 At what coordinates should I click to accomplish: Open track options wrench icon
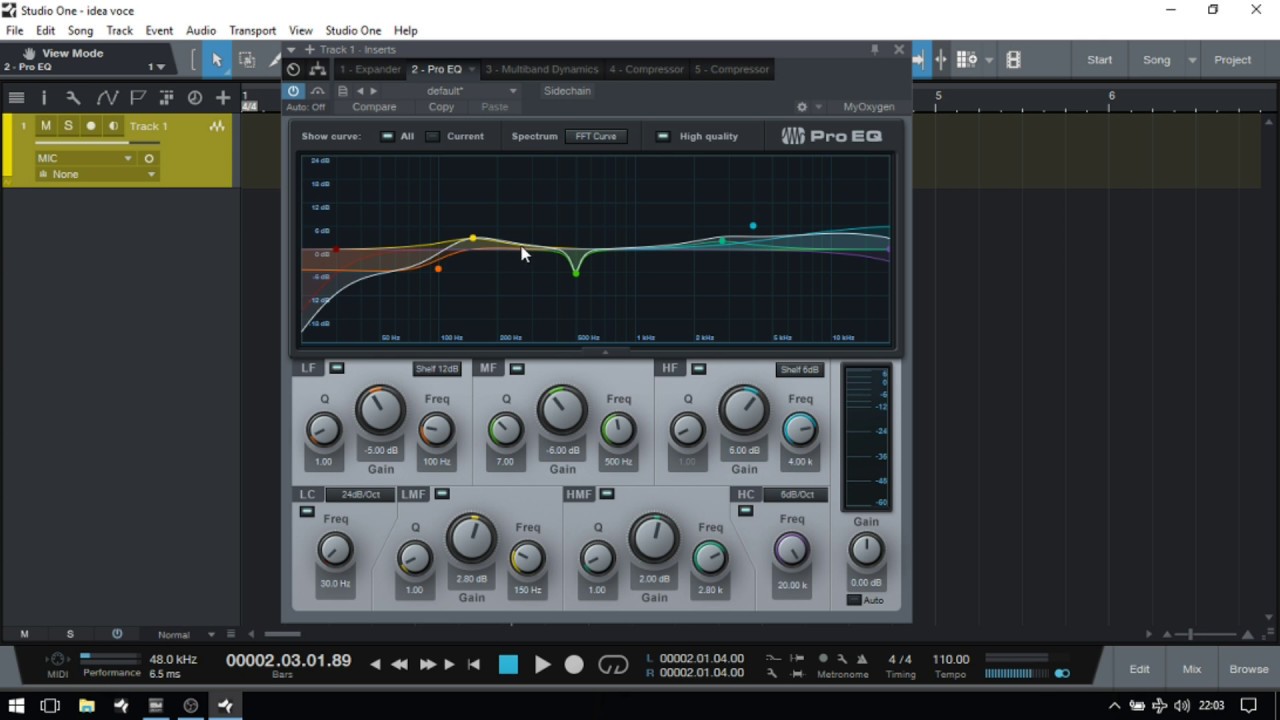(x=73, y=98)
